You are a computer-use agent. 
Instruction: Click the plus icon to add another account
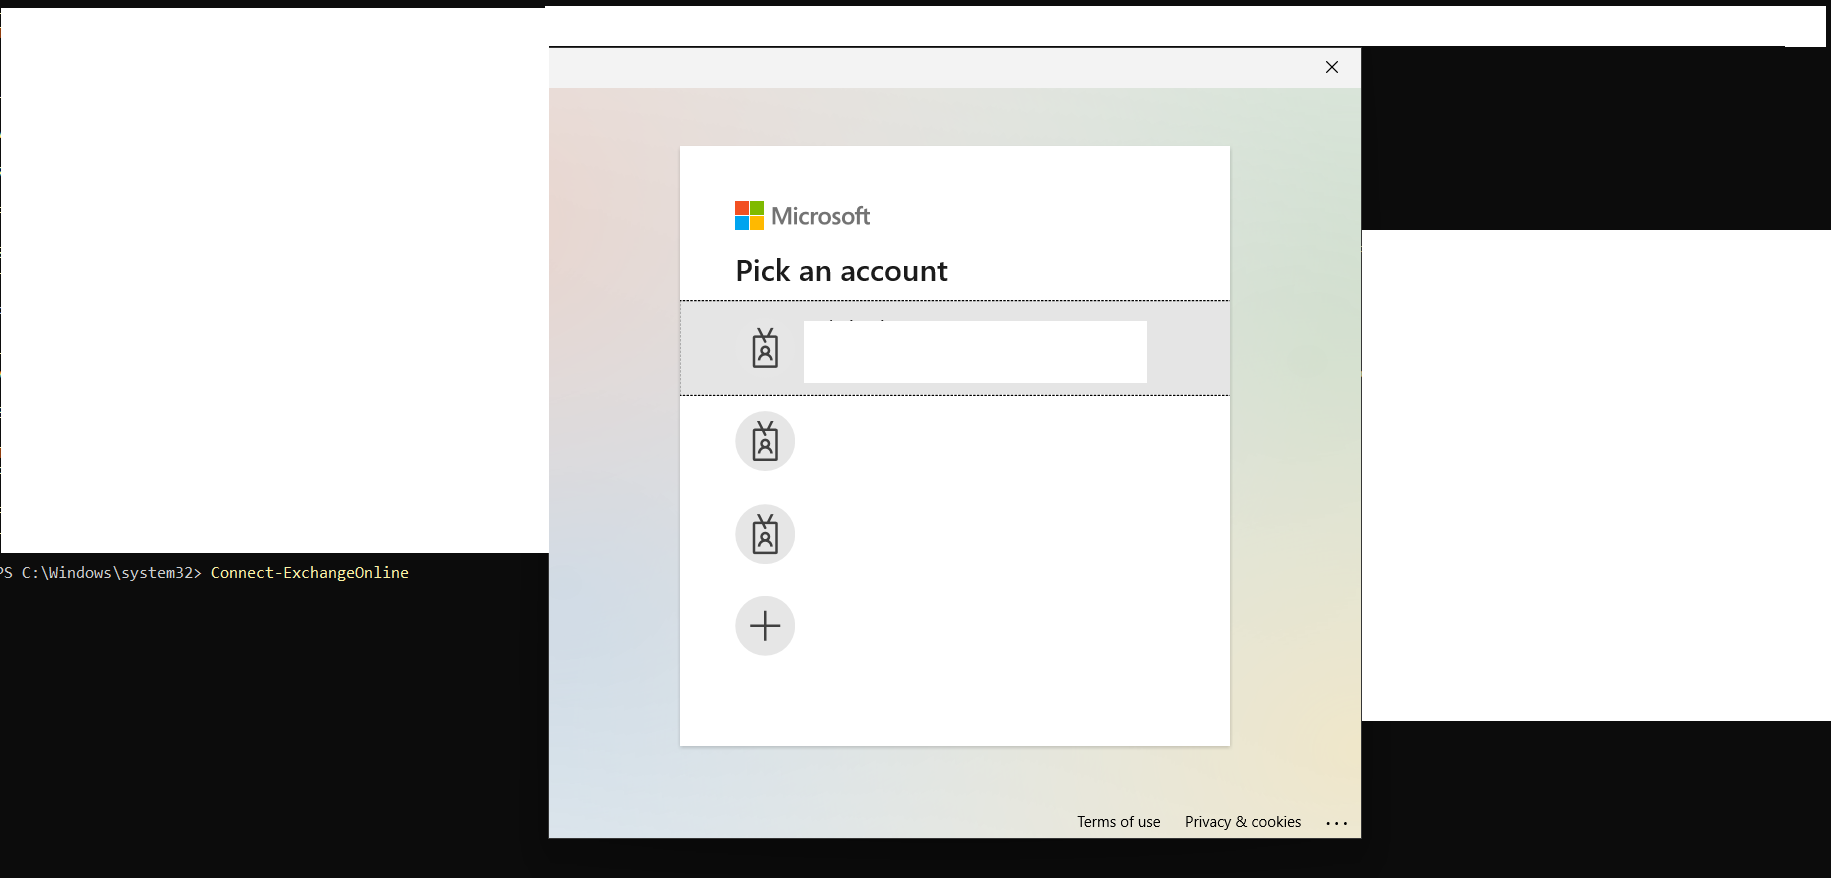coord(765,626)
